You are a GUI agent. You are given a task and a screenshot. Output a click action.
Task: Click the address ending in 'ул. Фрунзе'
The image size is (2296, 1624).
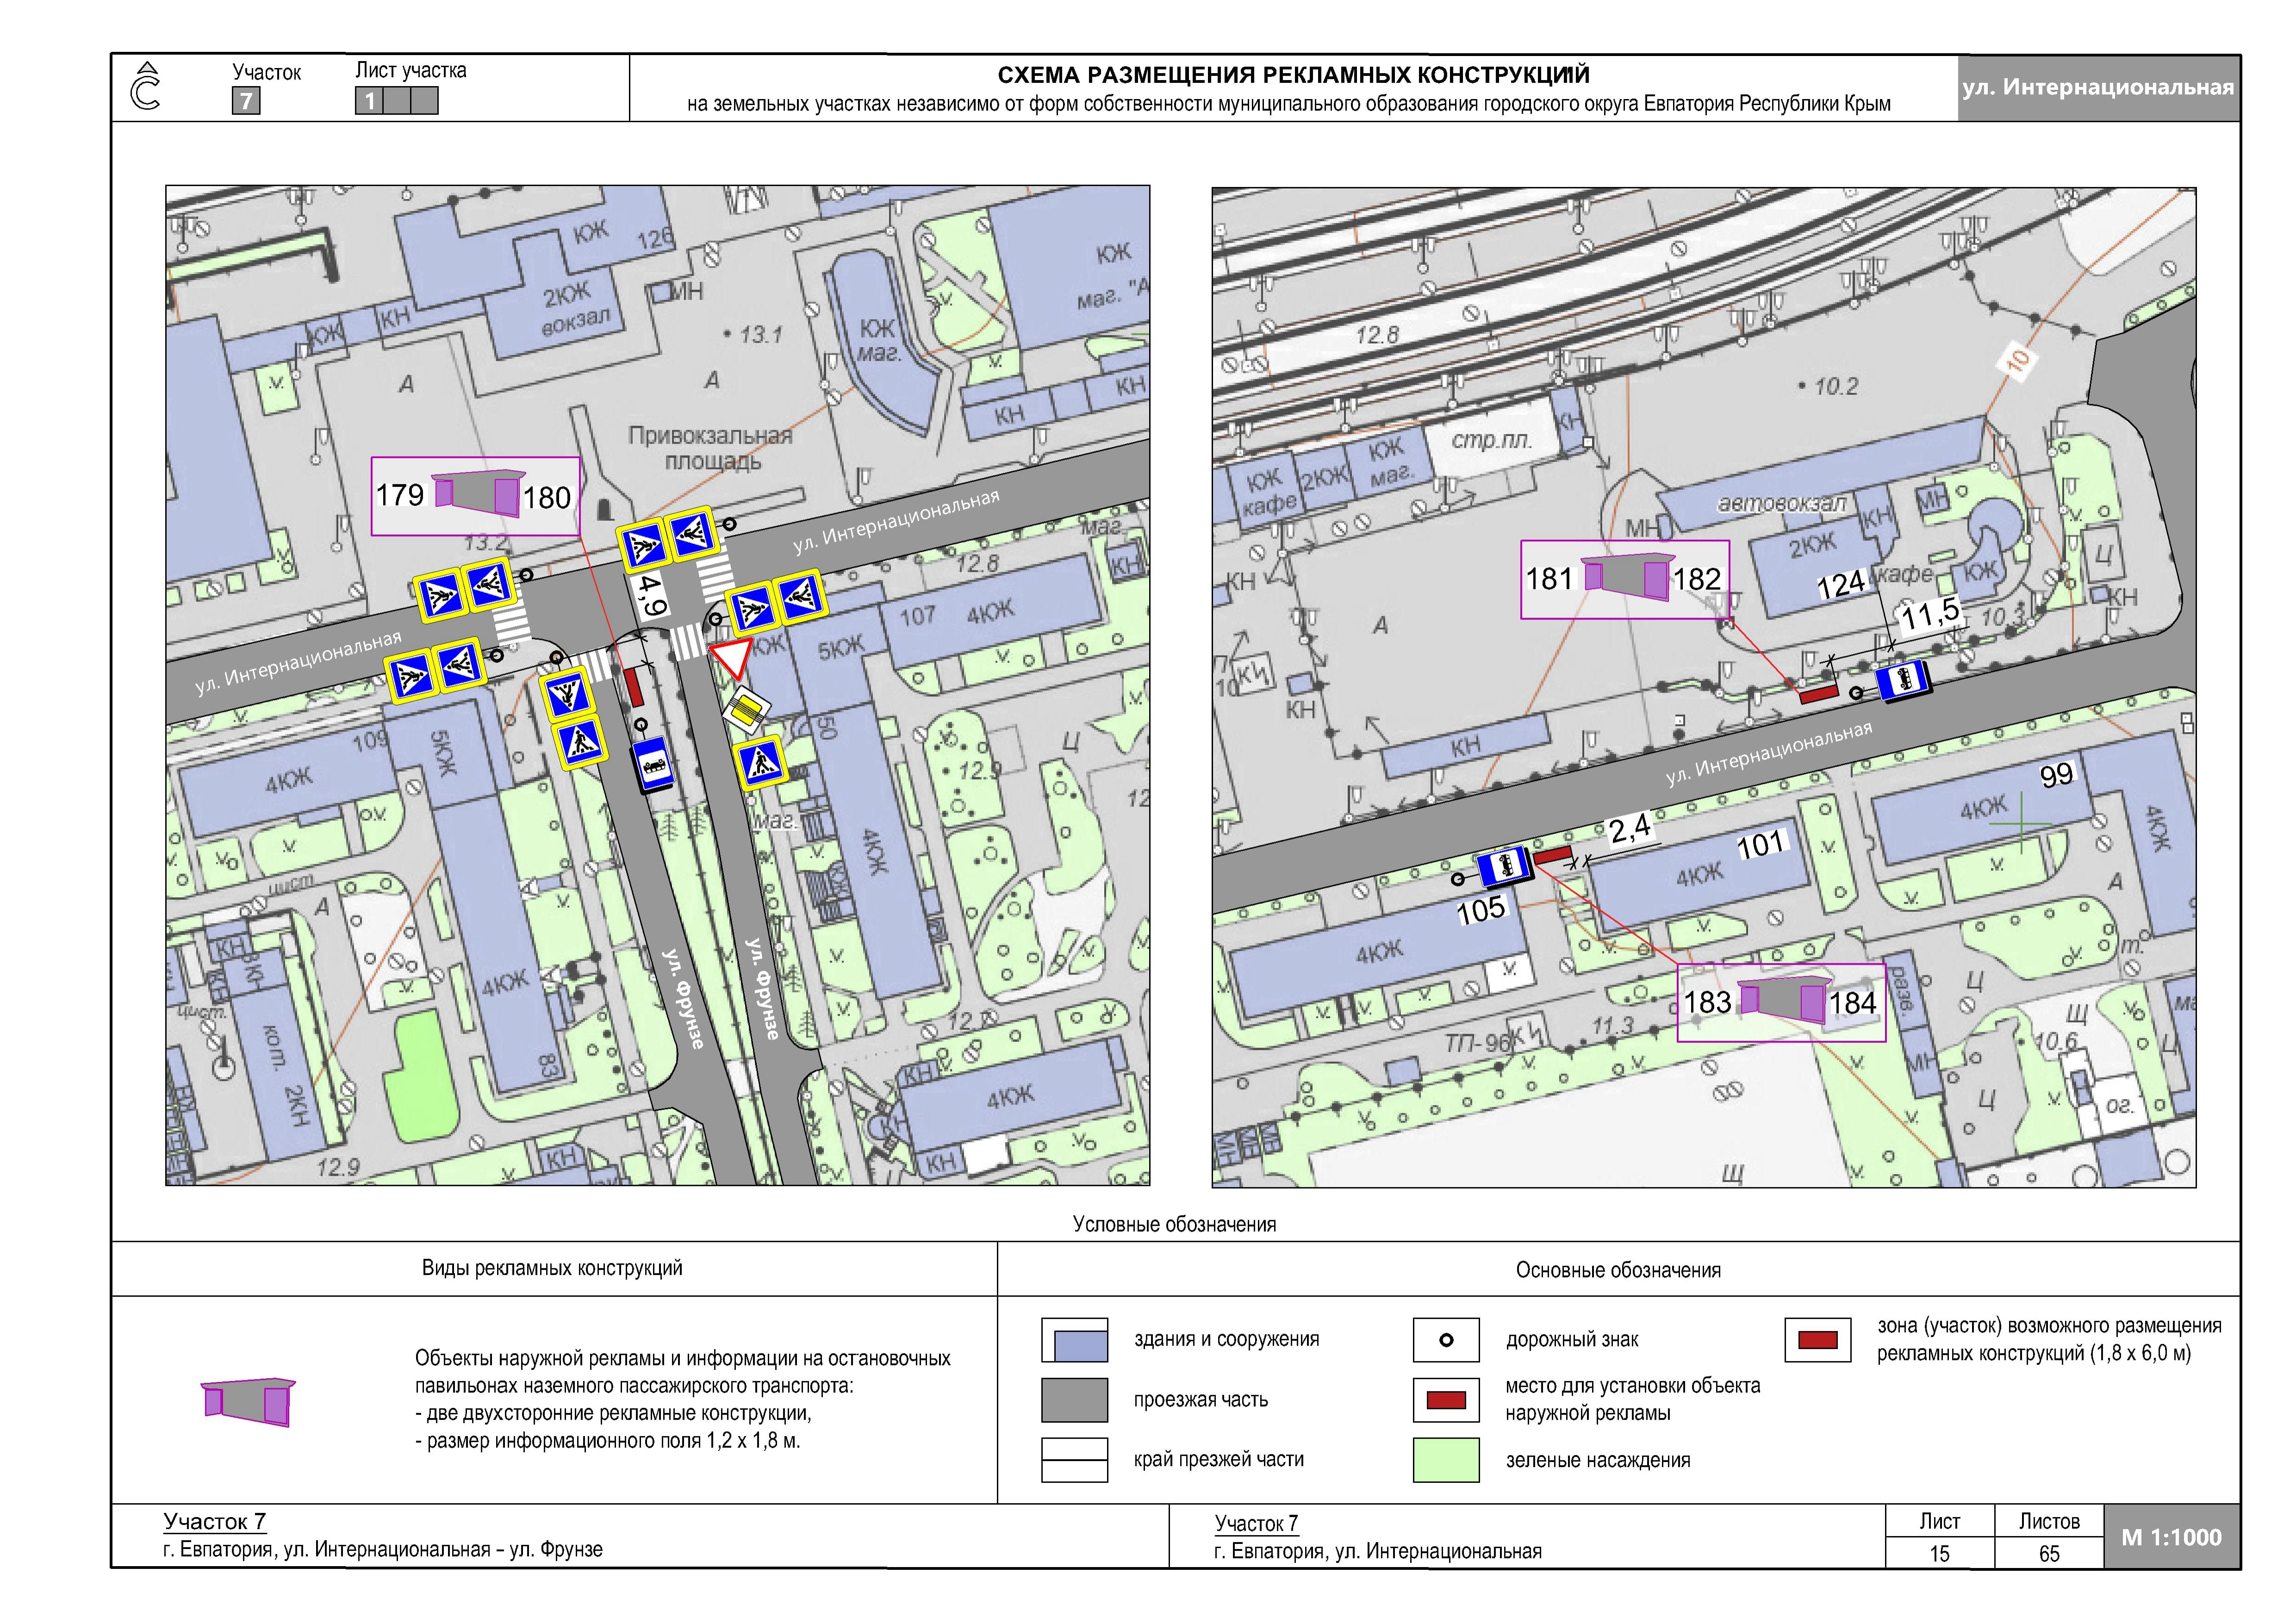[383, 1550]
